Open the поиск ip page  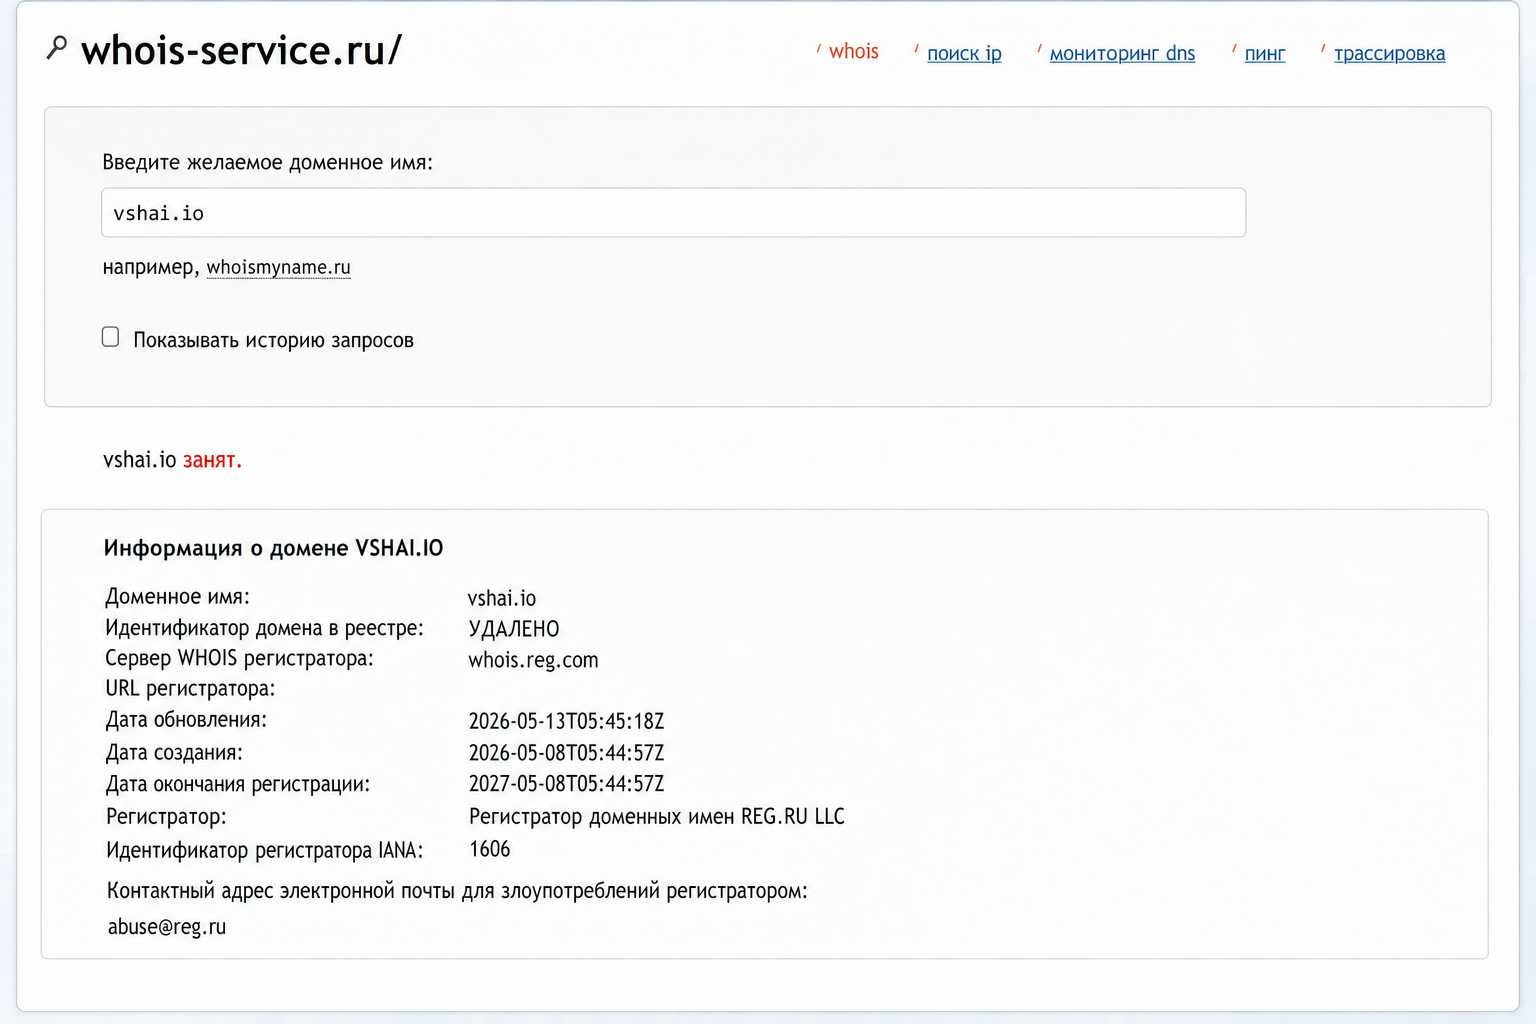click(964, 53)
